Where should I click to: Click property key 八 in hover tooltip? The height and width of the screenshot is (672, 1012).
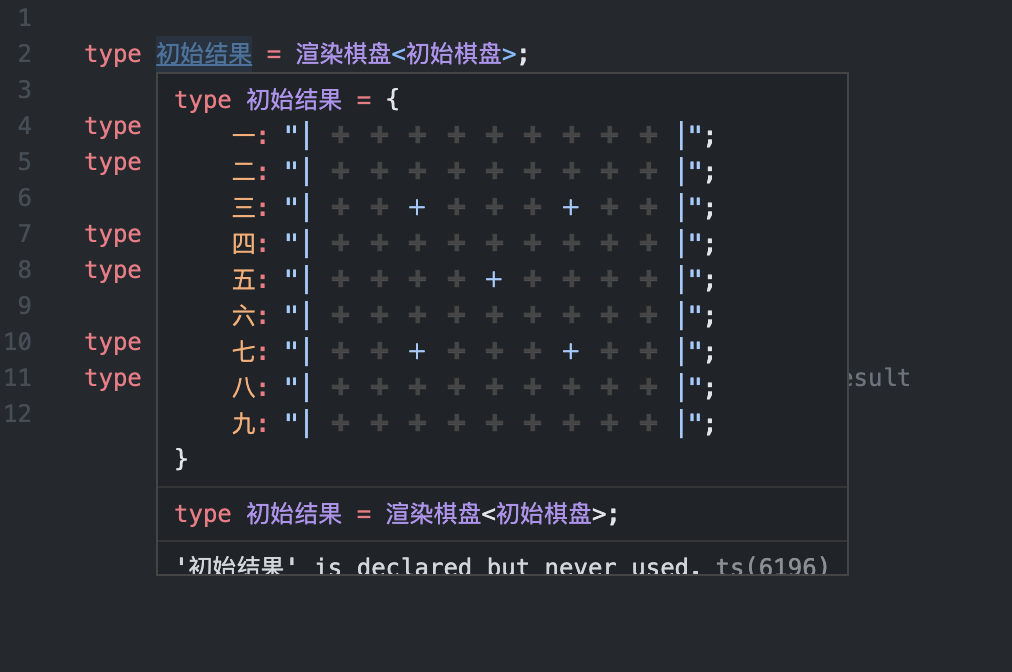coord(244,389)
